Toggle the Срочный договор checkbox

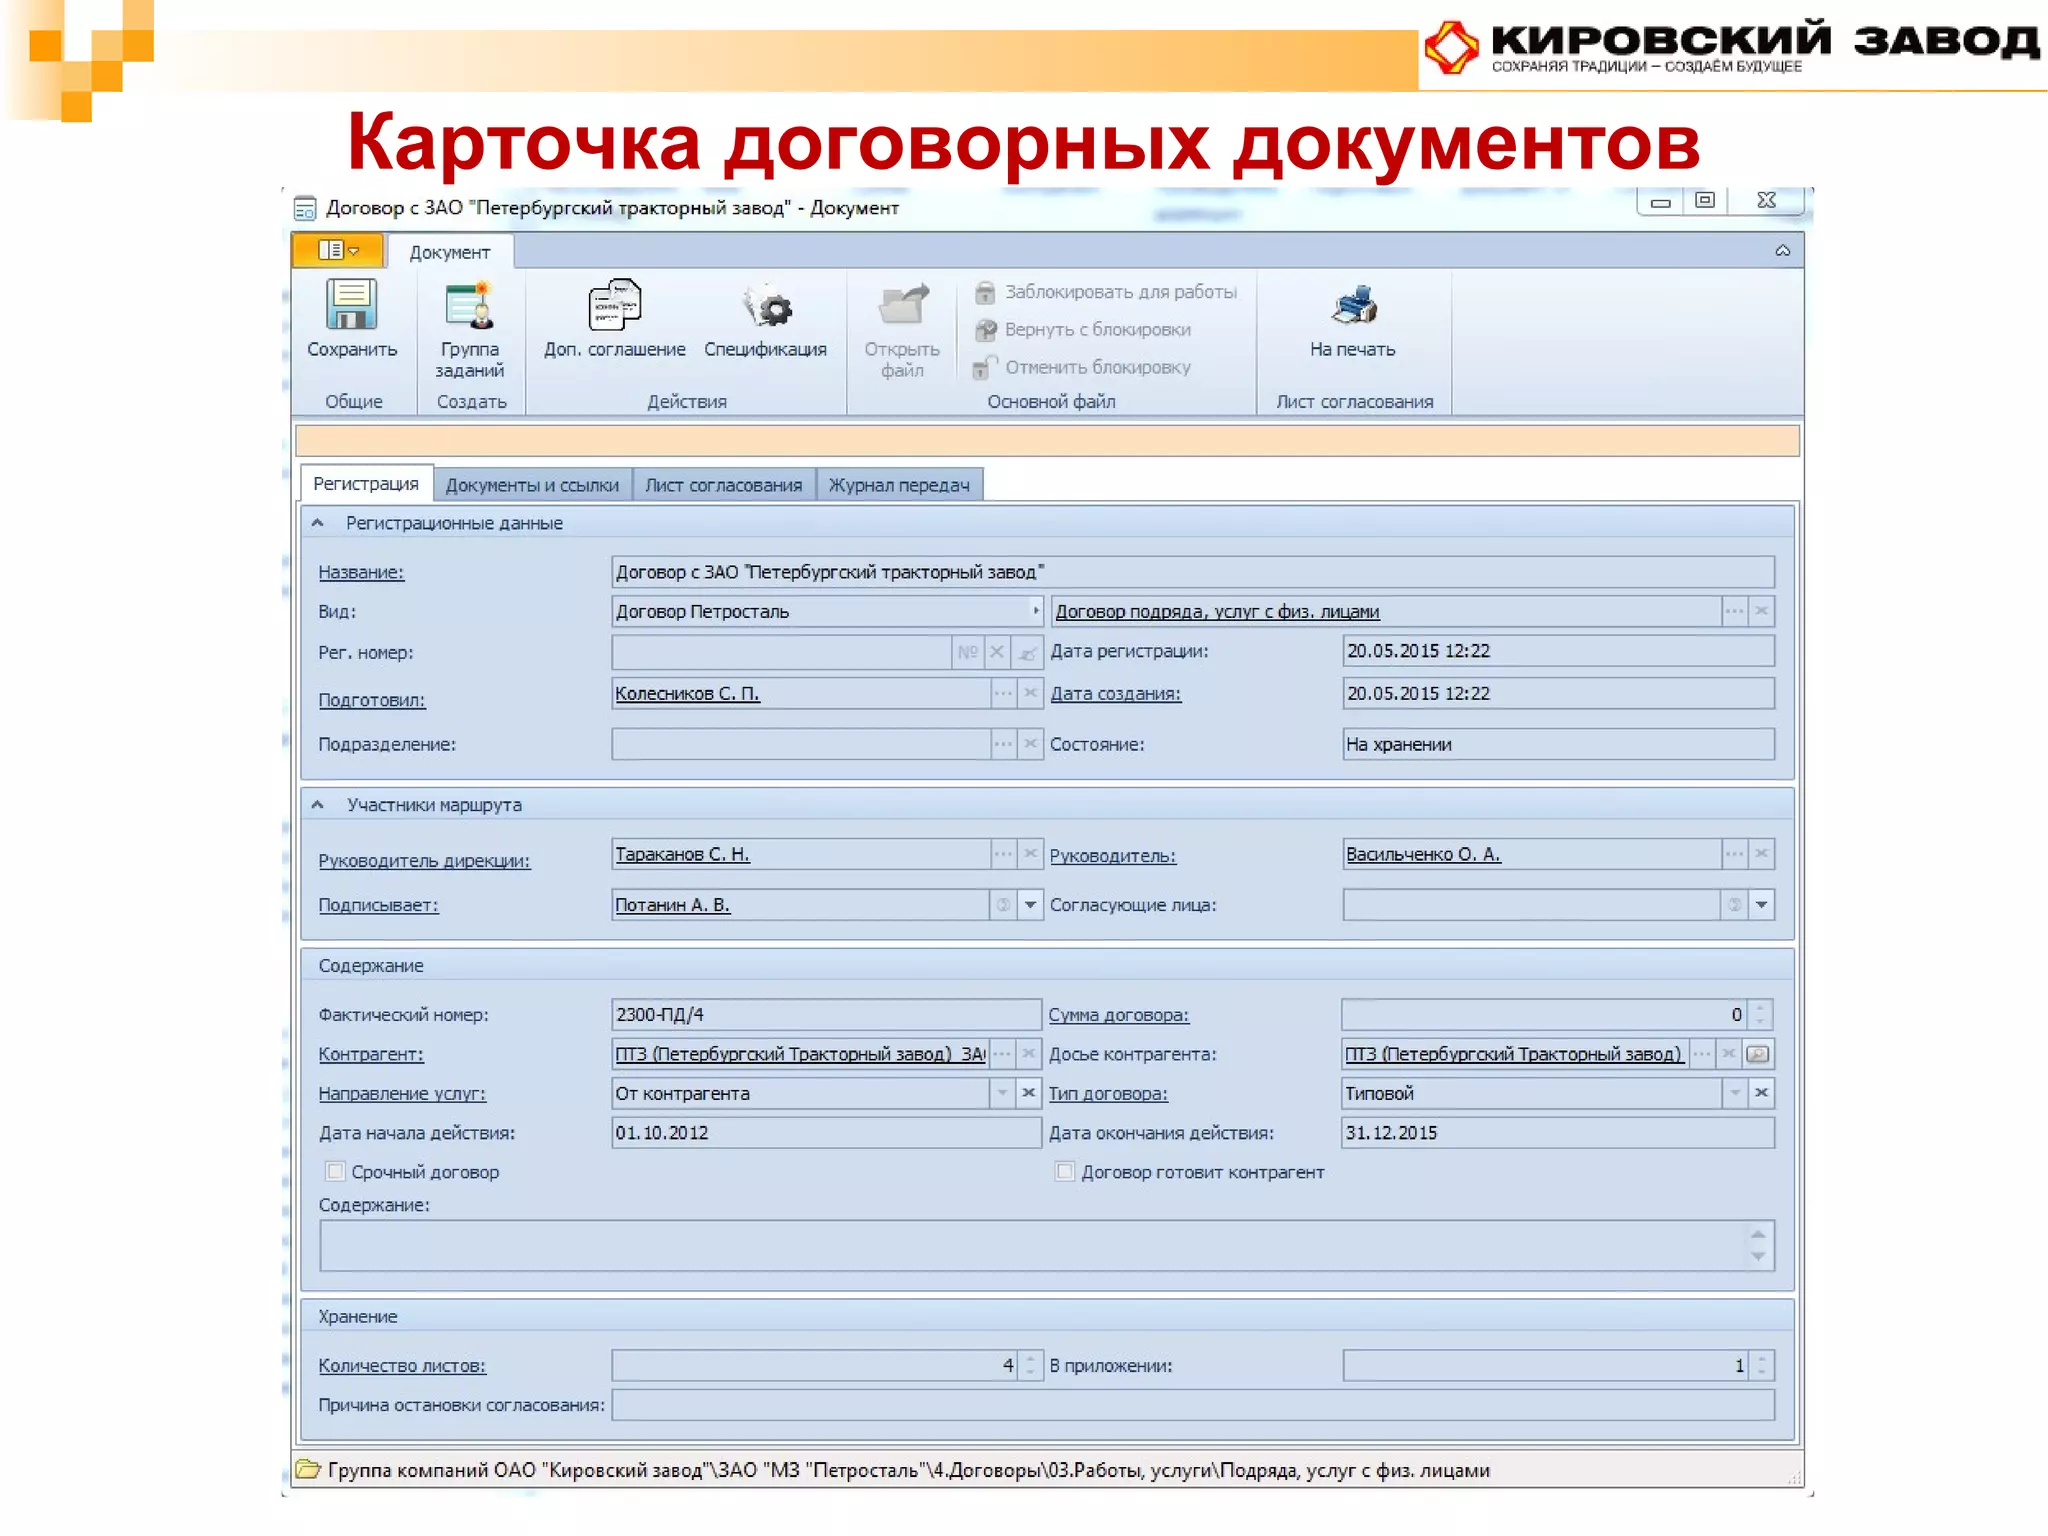coord(335,1171)
